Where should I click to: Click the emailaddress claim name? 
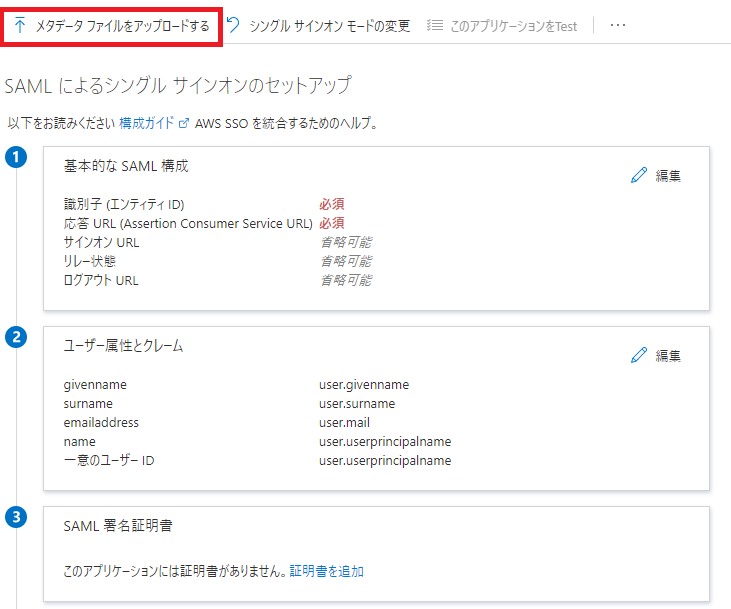tap(101, 422)
